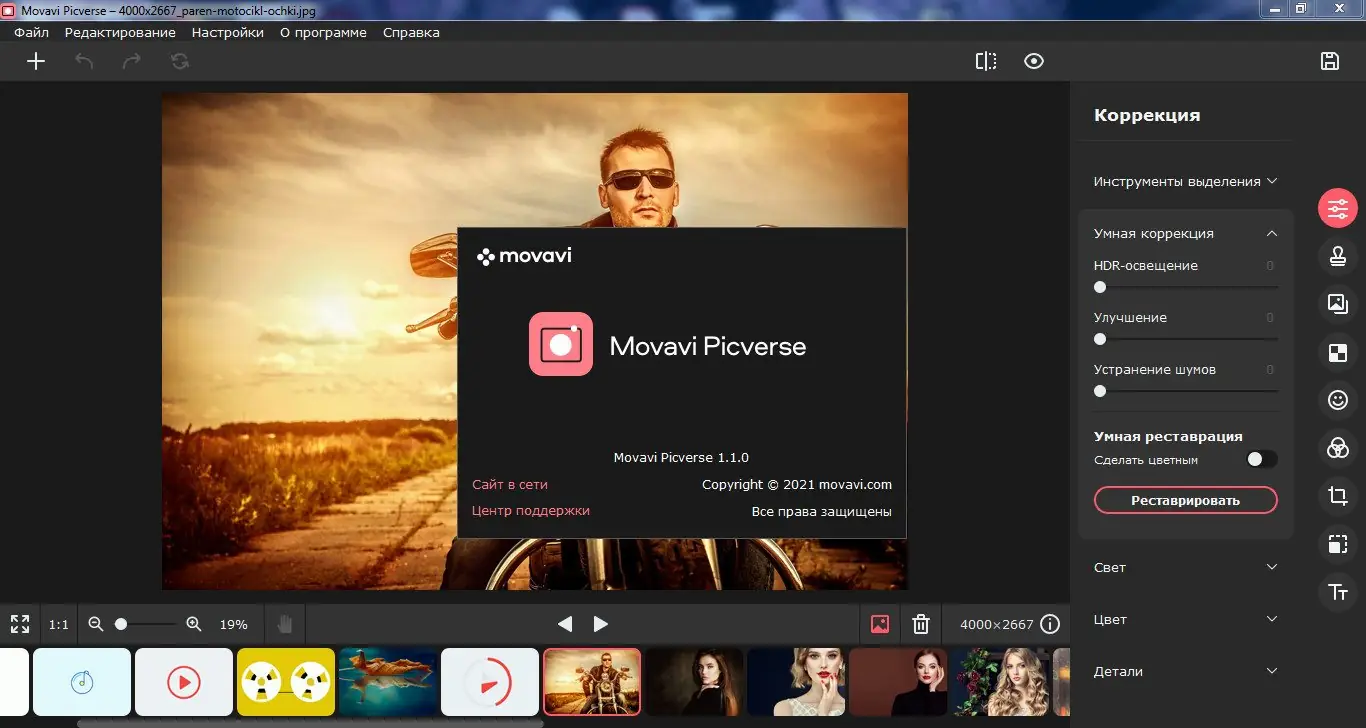Collapse the Умная коррекция section

coord(1186,234)
